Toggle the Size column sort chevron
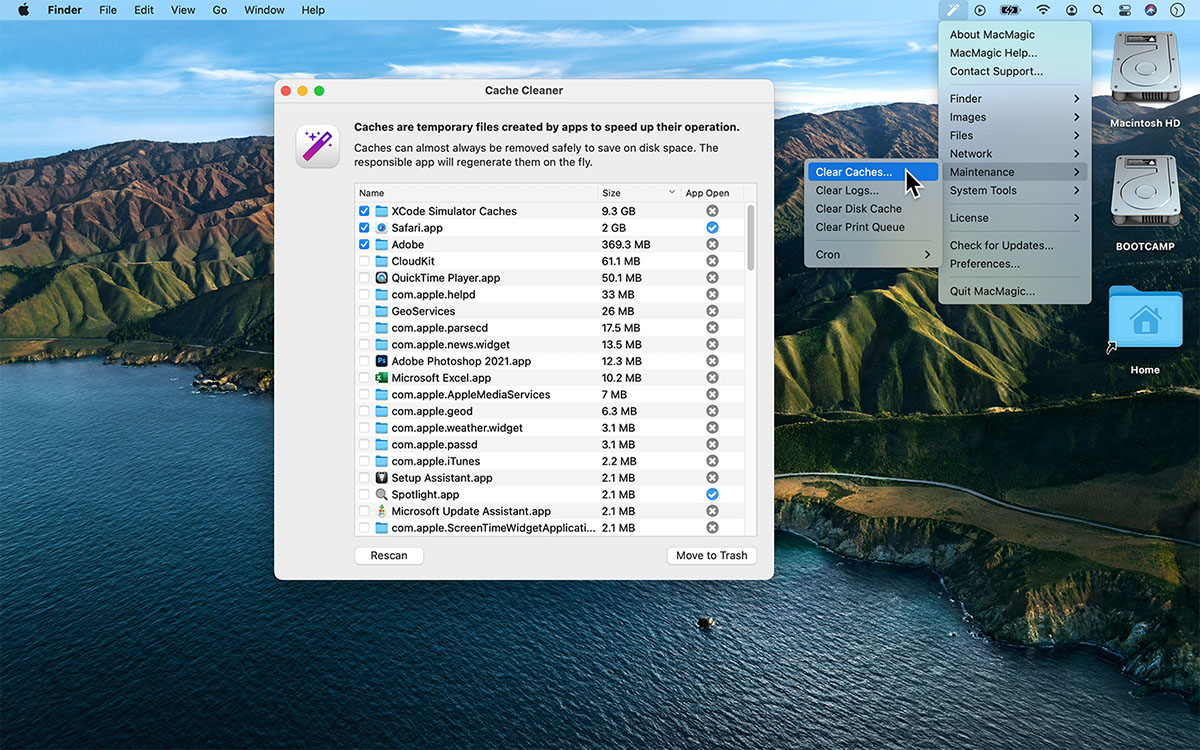1200x750 pixels. coord(671,193)
